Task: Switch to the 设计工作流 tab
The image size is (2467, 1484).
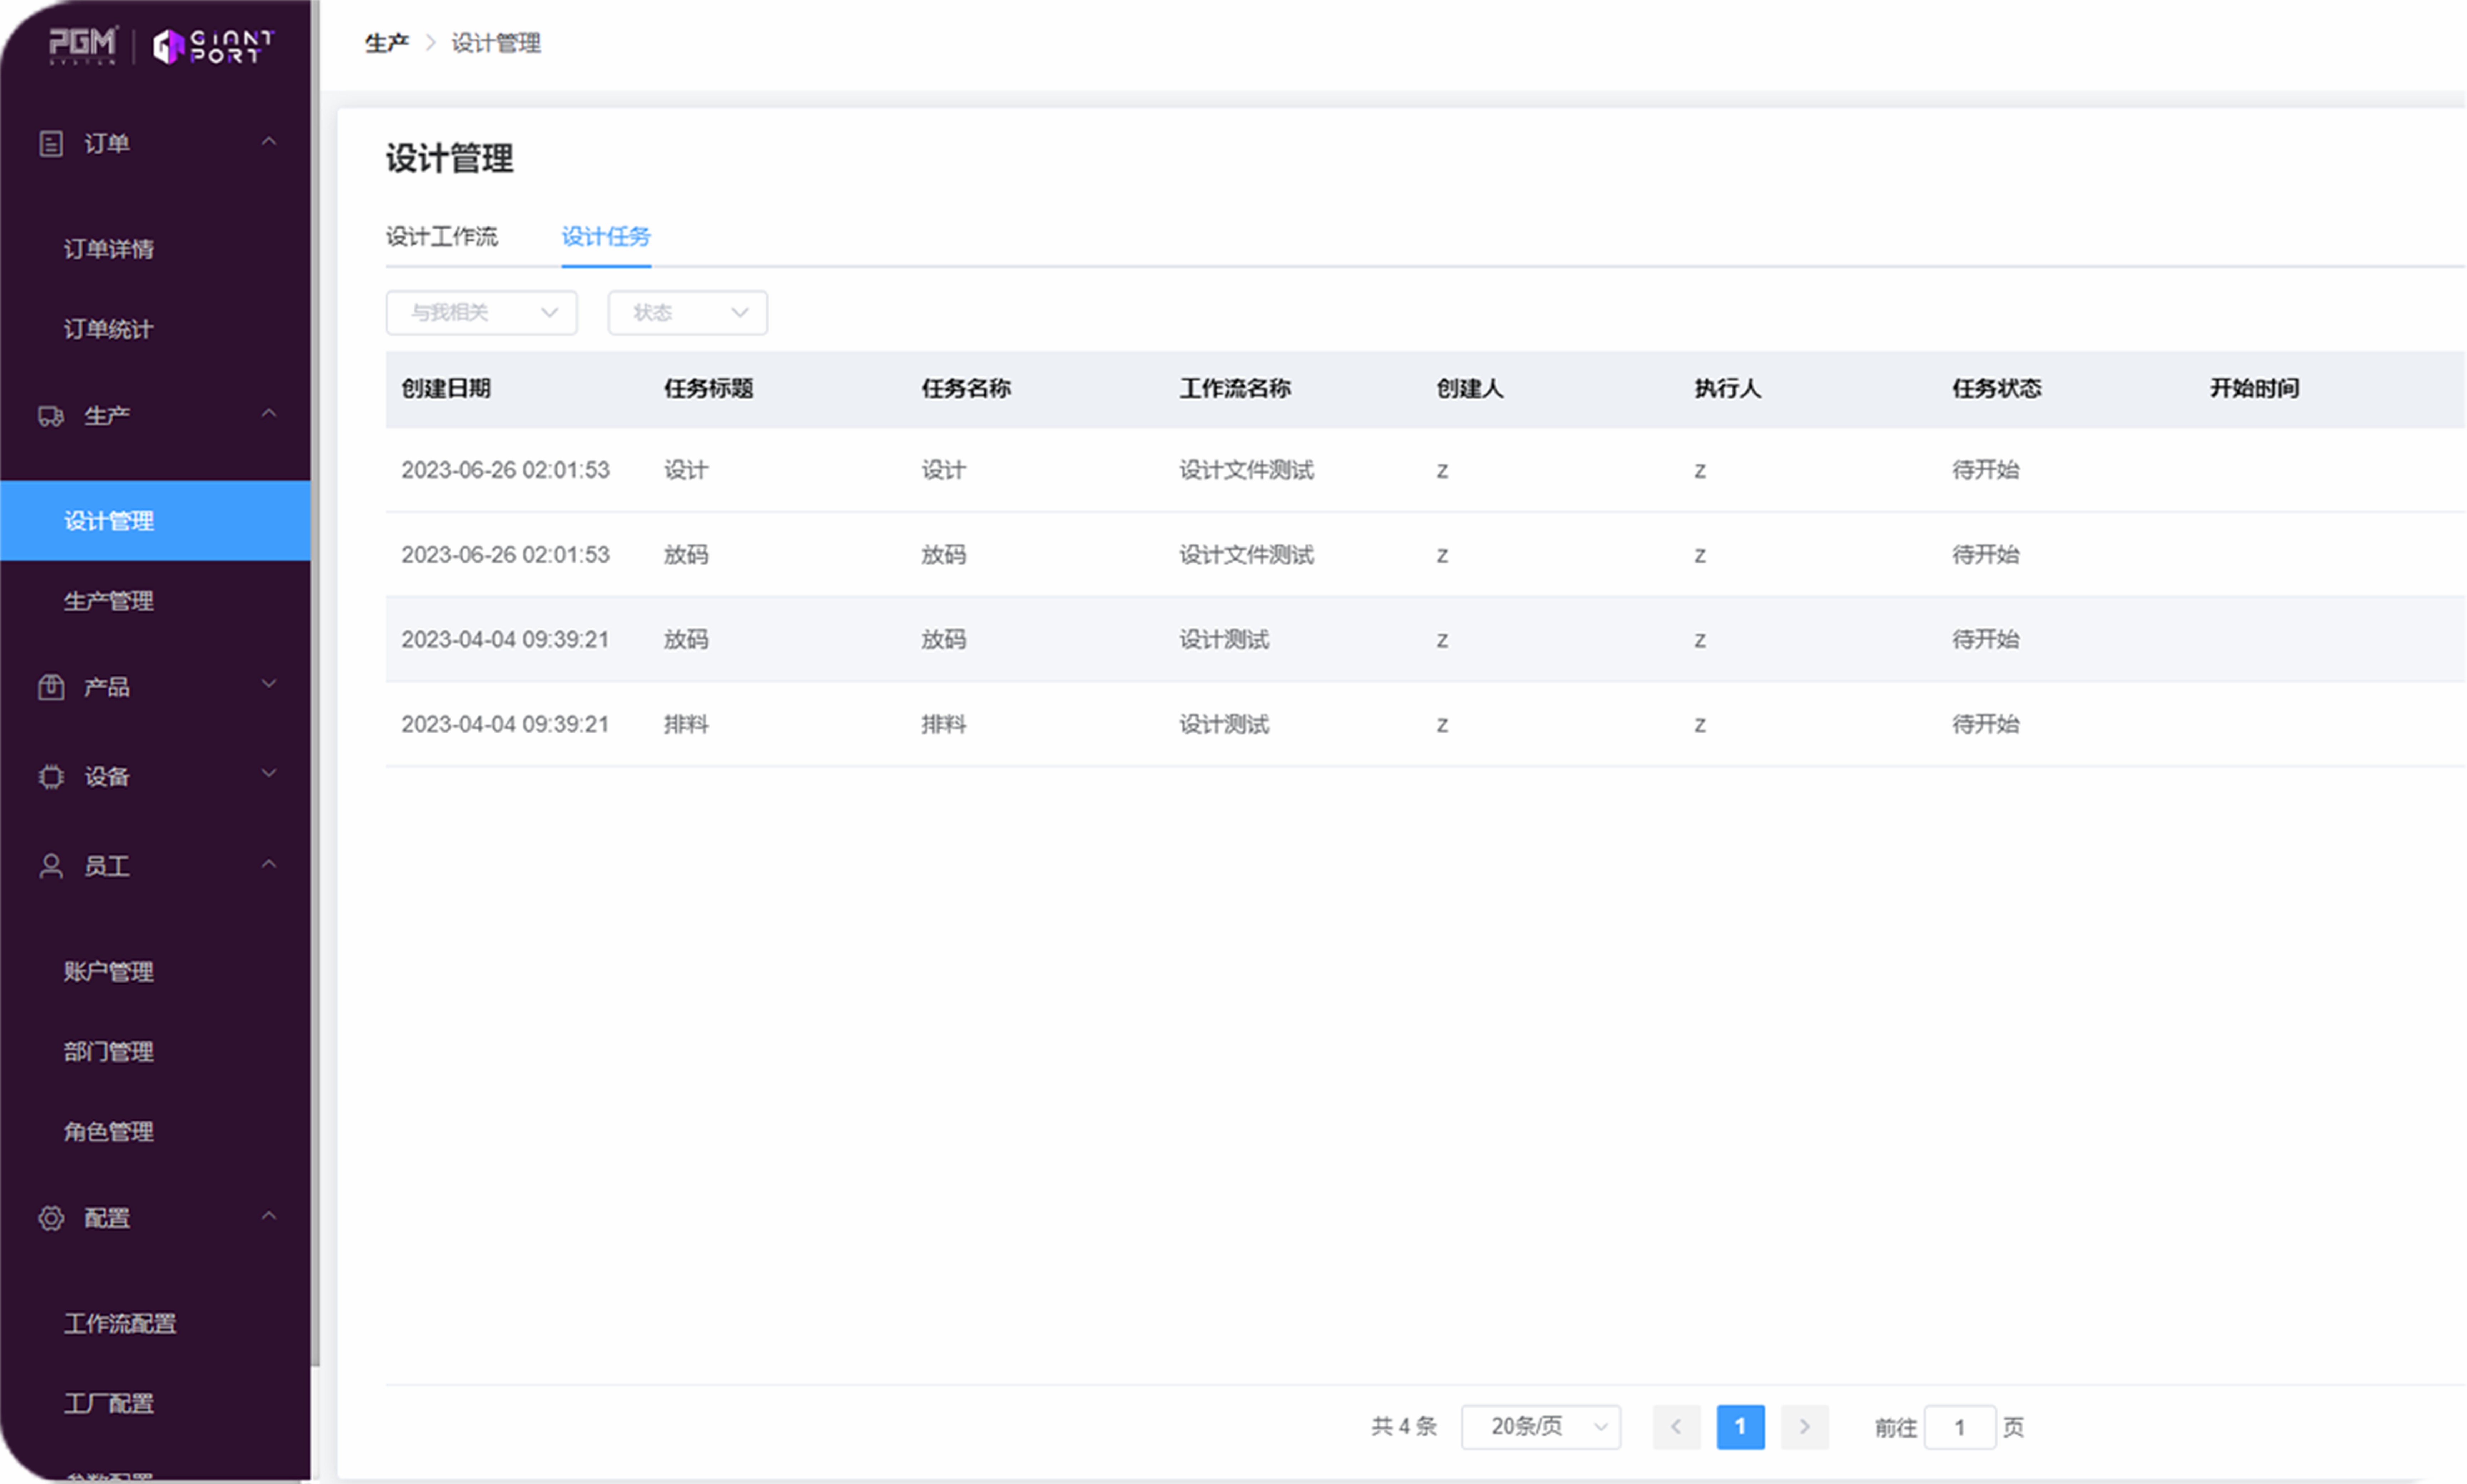Action: 442,237
